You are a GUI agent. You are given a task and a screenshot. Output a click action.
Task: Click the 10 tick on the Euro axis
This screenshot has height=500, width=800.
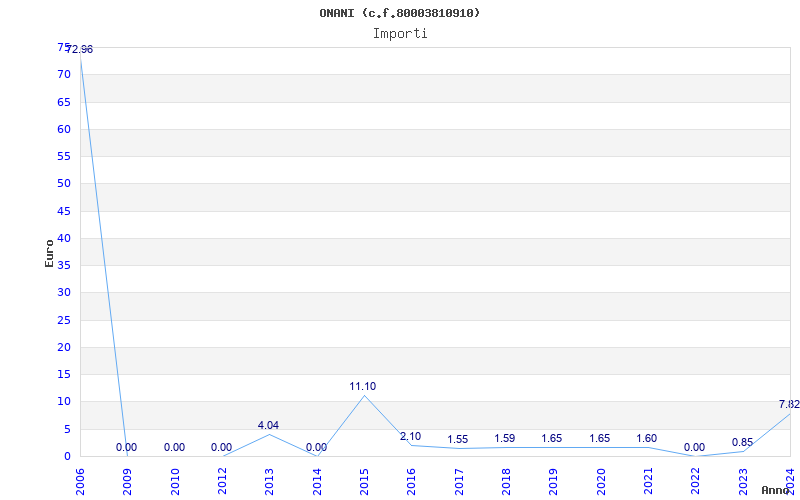point(64,402)
